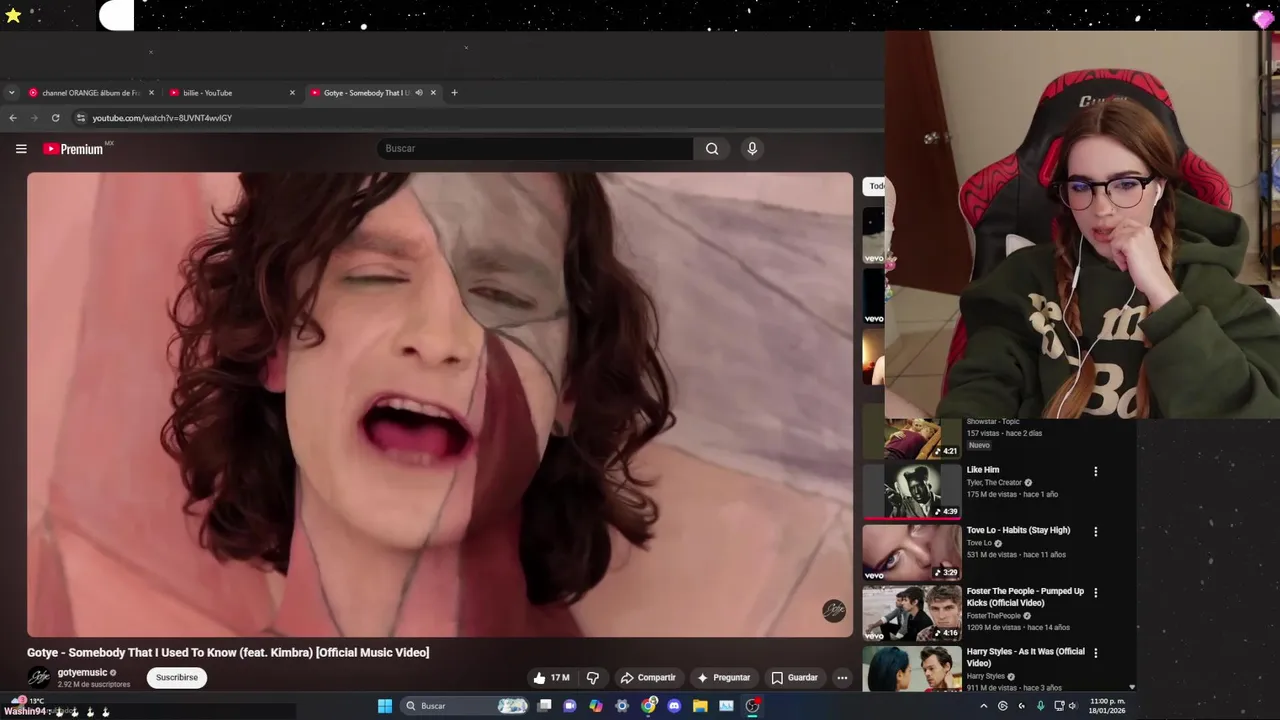Click the Gotye music video player

click(x=440, y=405)
